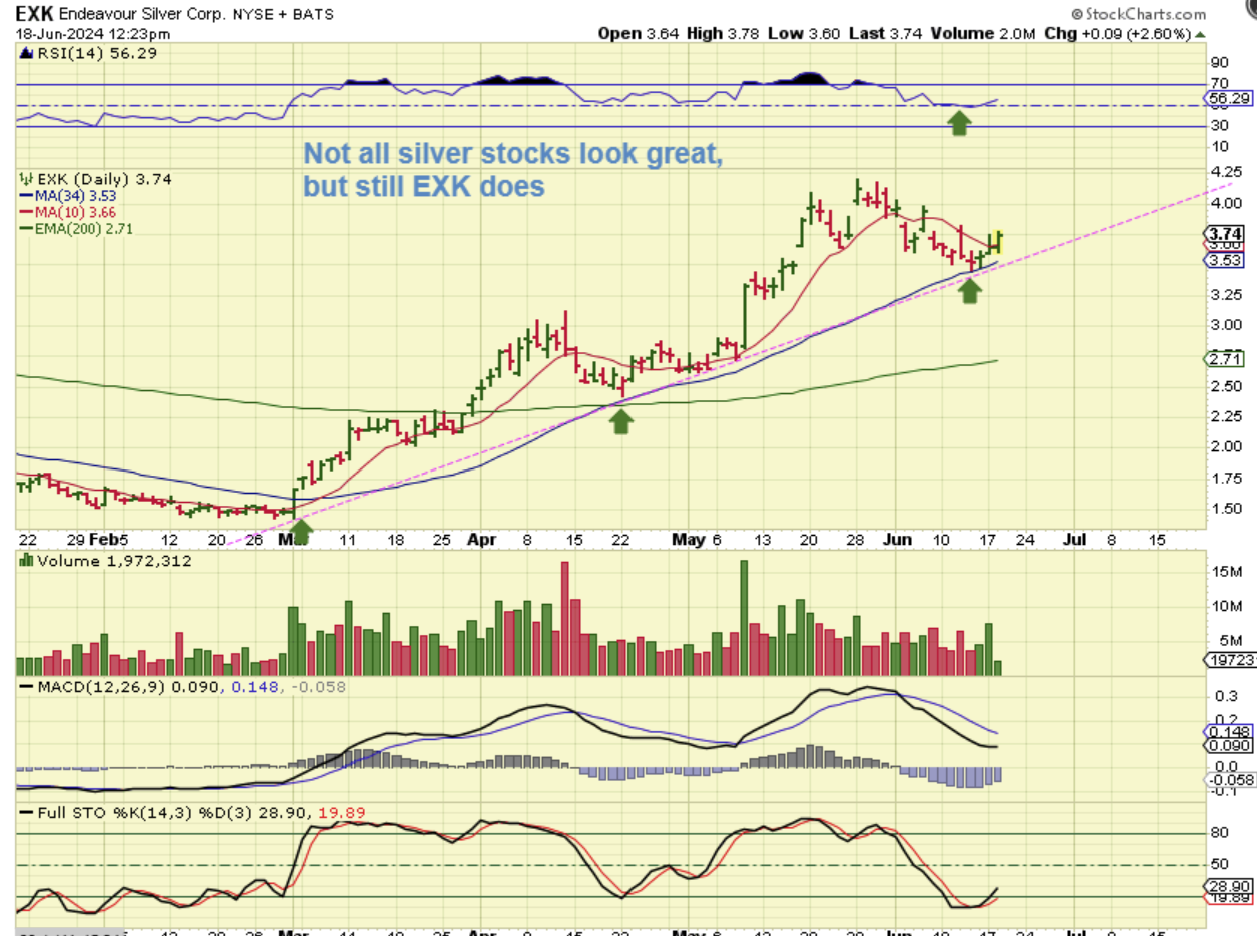Click the 'Apr' date axis label under price chart
The height and width of the screenshot is (936, 1257).
pos(482,539)
